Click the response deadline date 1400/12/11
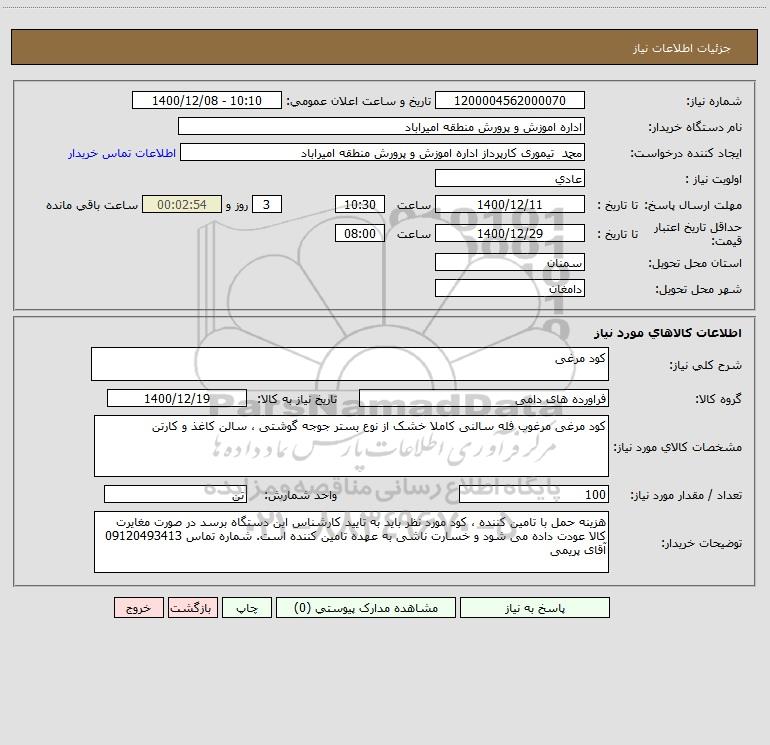Screen dimensions: 770x745 point(510,204)
